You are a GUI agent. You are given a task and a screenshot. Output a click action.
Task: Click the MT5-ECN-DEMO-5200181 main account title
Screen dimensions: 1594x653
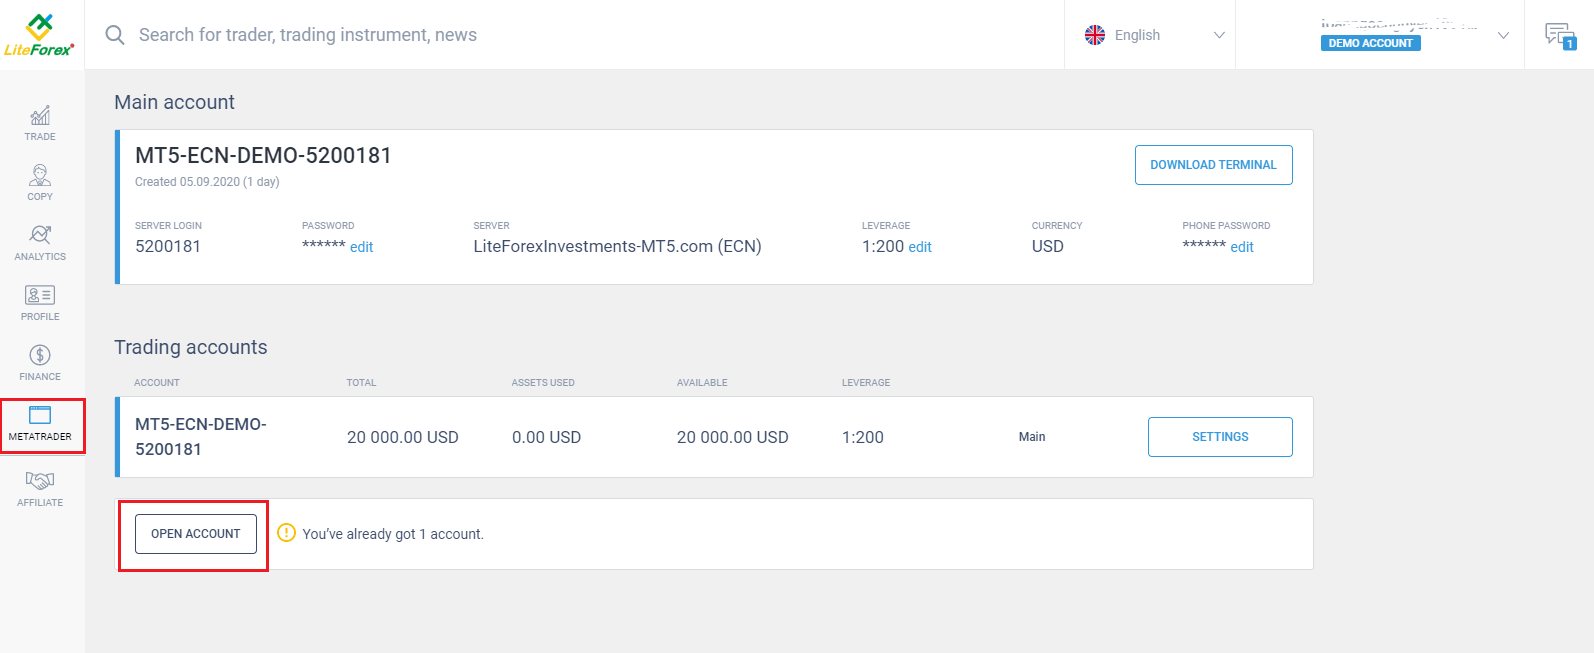pos(263,155)
